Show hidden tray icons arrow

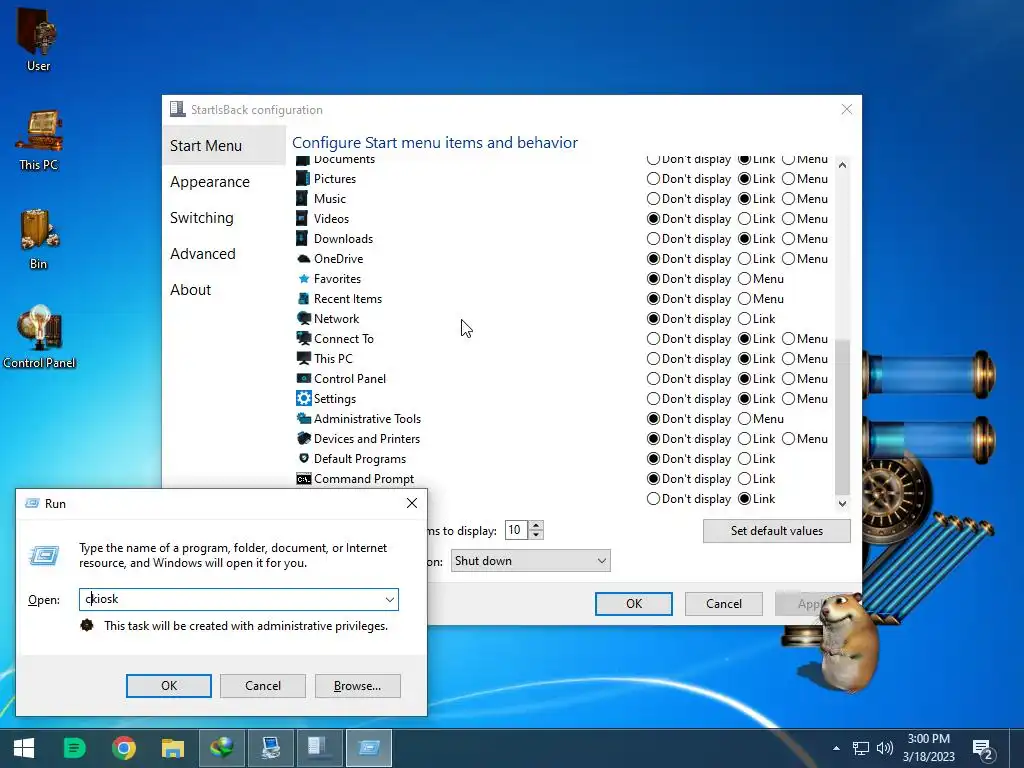[836, 748]
